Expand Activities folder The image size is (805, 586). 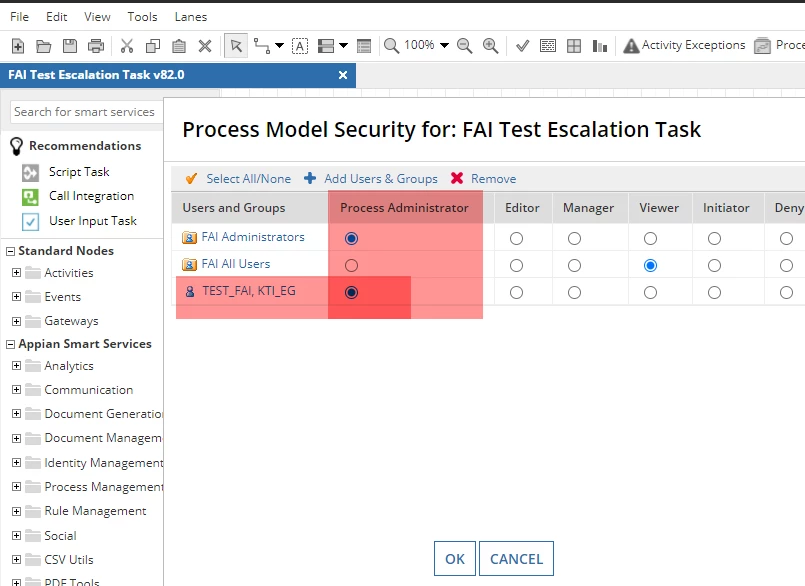click(16, 273)
